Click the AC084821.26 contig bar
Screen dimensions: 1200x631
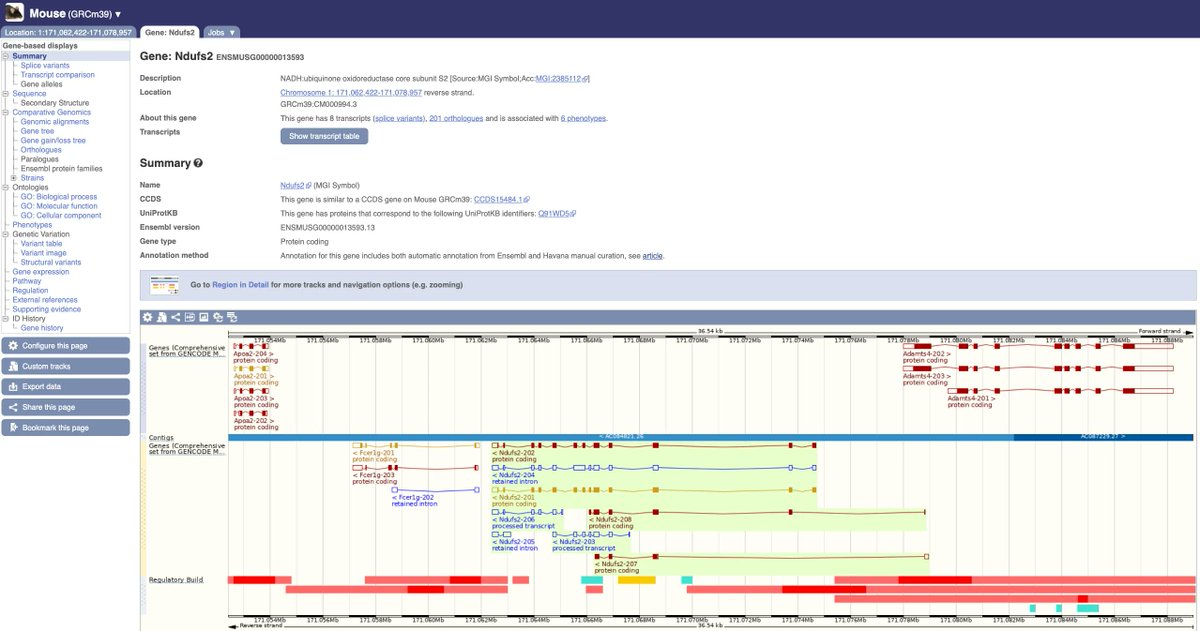pos(621,437)
